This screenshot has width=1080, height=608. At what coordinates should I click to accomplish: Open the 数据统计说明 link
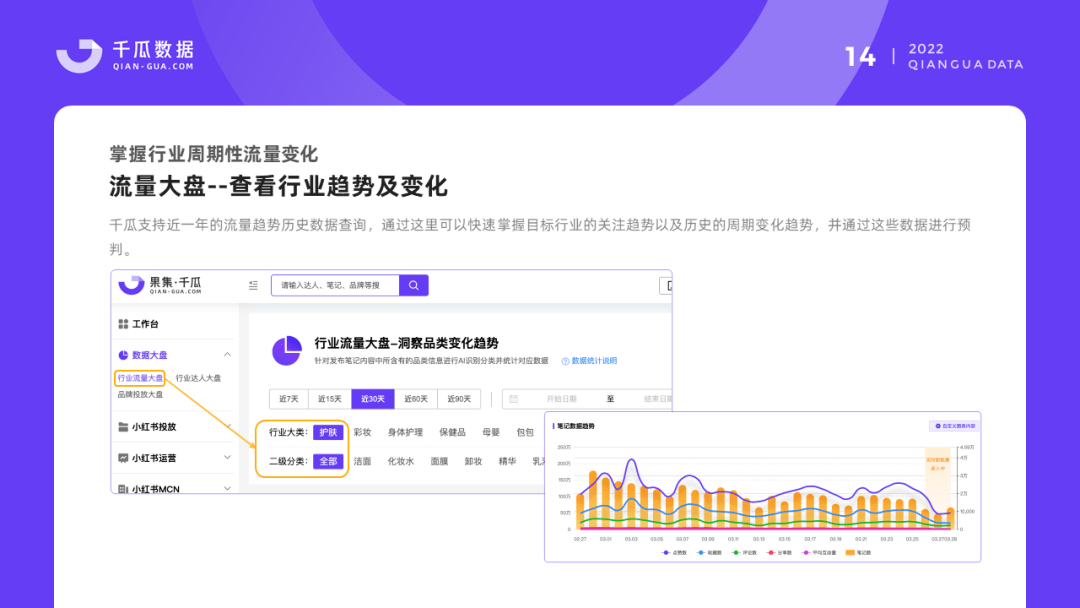coord(594,361)
